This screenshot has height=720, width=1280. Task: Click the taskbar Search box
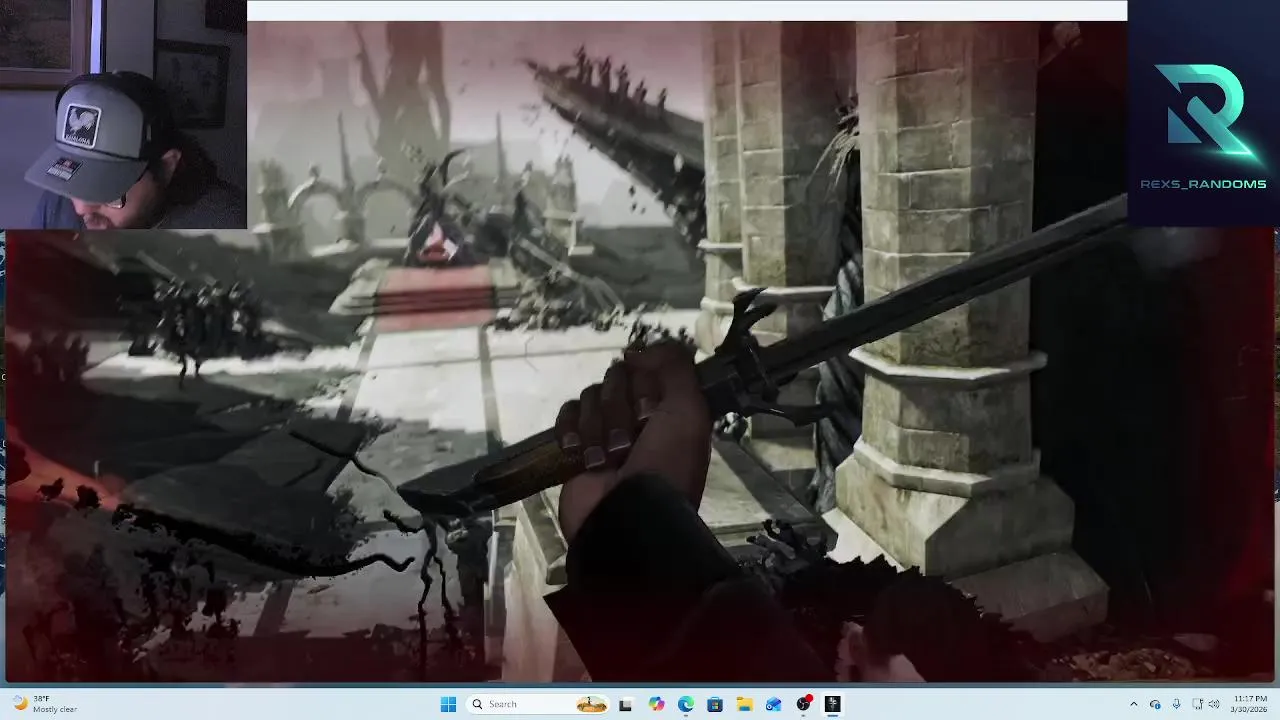(x=539, y=704)
